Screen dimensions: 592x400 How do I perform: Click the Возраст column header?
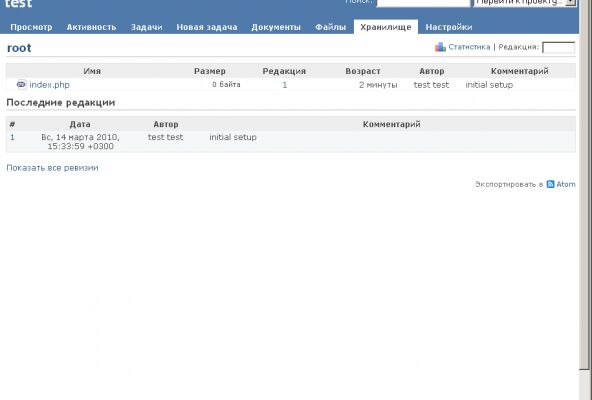pos(363,71)
